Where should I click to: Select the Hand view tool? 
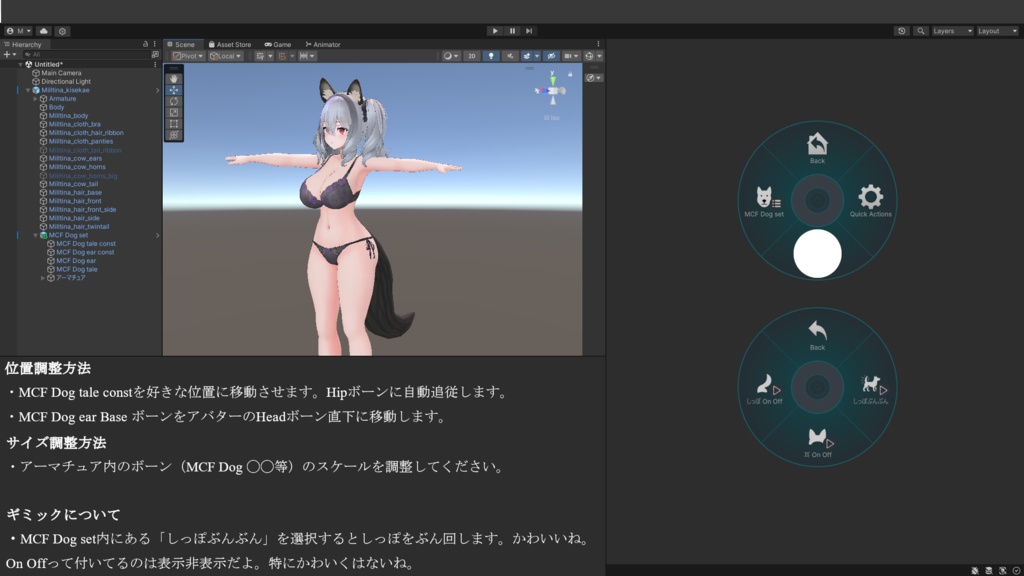pyautogui.click(x=174, y=78)
